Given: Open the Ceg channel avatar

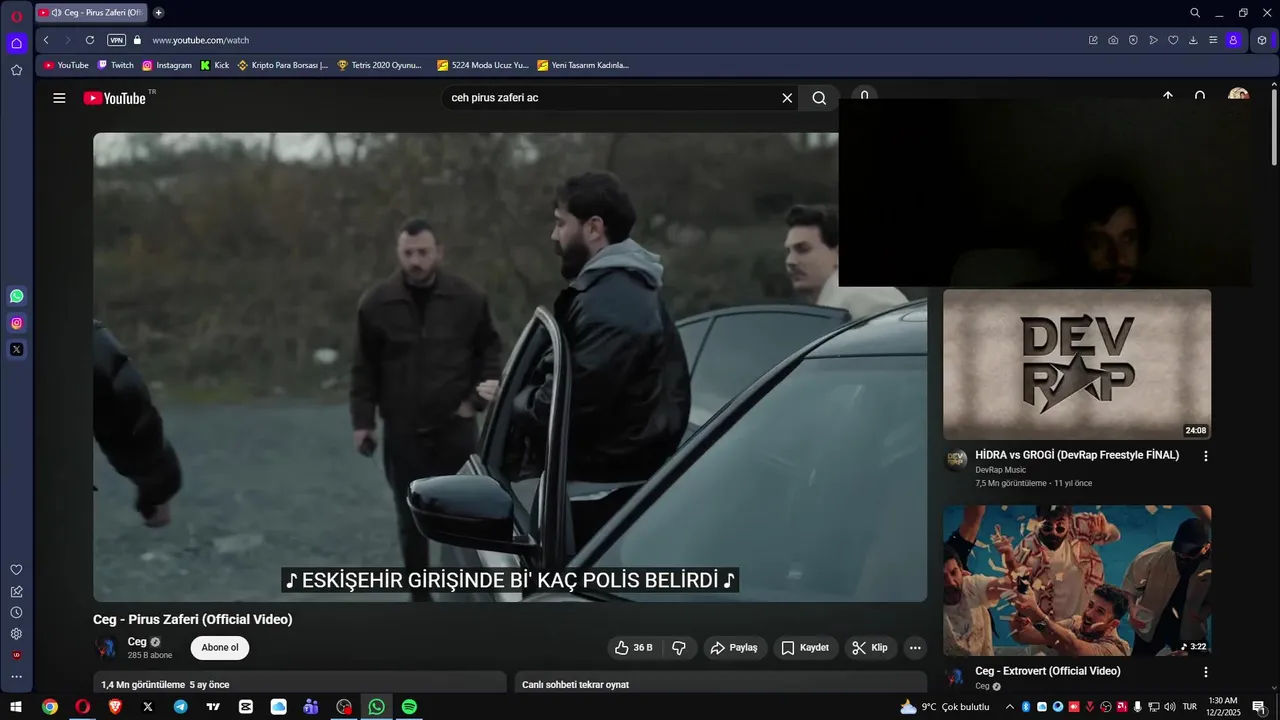Looking at the screenshot, I should (106, 648).
